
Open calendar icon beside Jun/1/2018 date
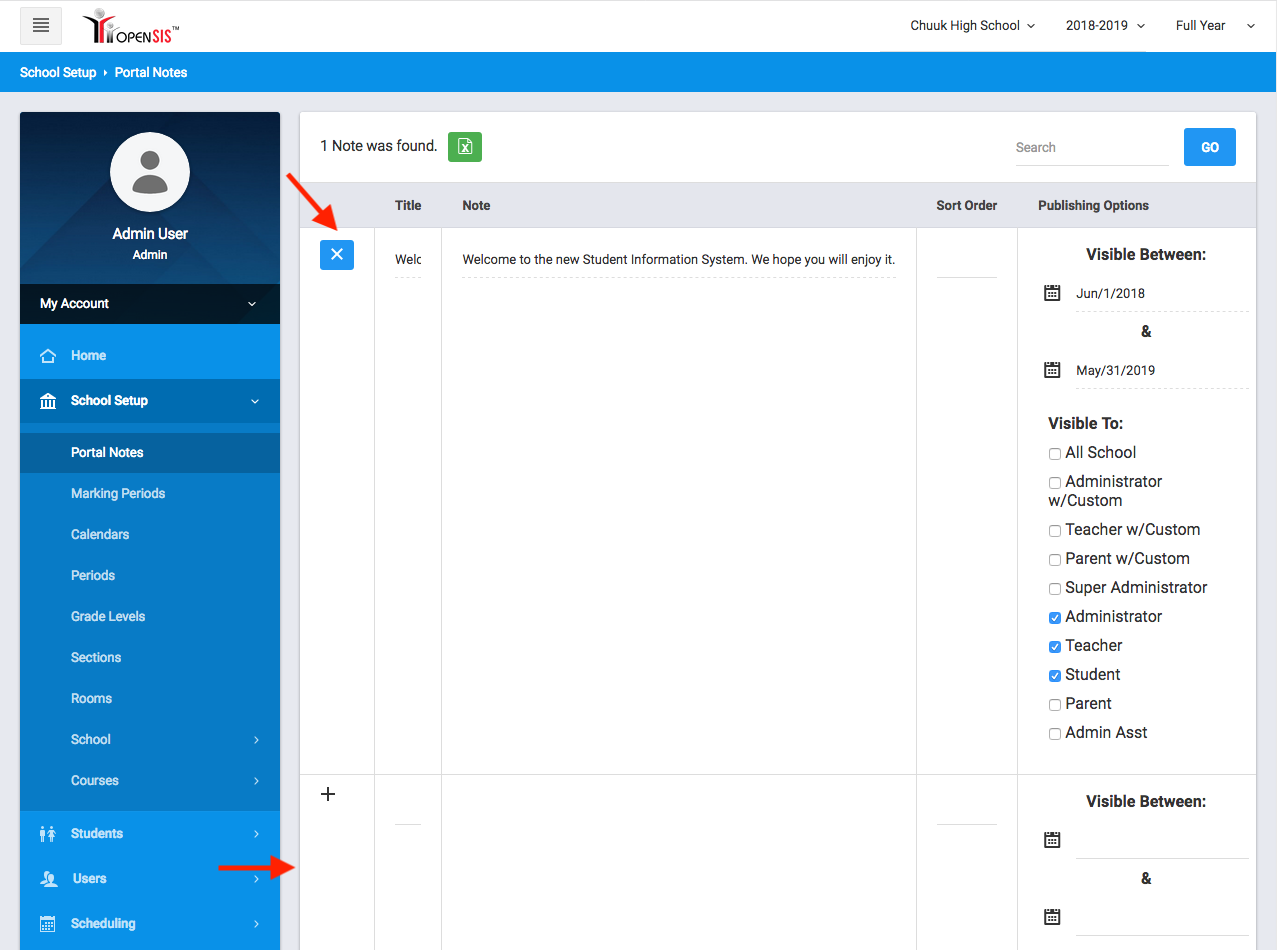point(1052,293)
